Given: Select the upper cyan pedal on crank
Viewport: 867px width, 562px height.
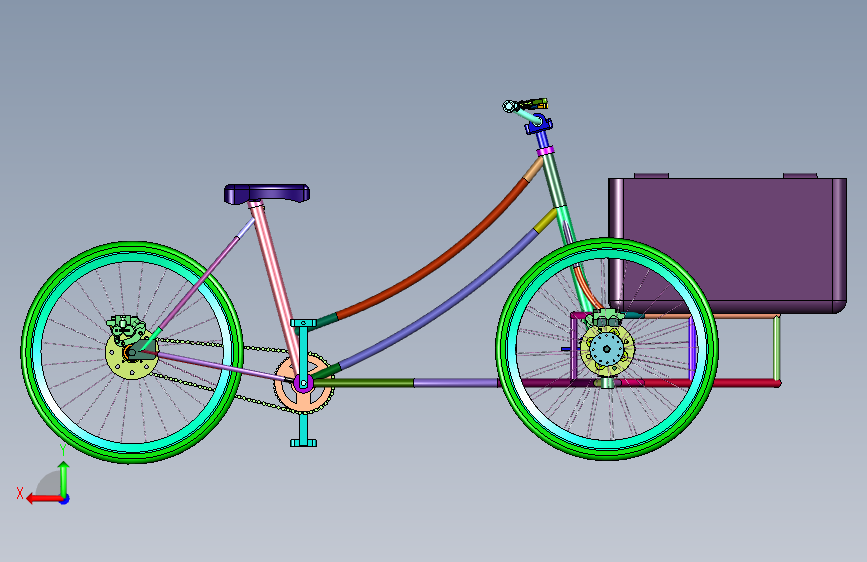Looking at the screenshot, I should pos(303,323).
